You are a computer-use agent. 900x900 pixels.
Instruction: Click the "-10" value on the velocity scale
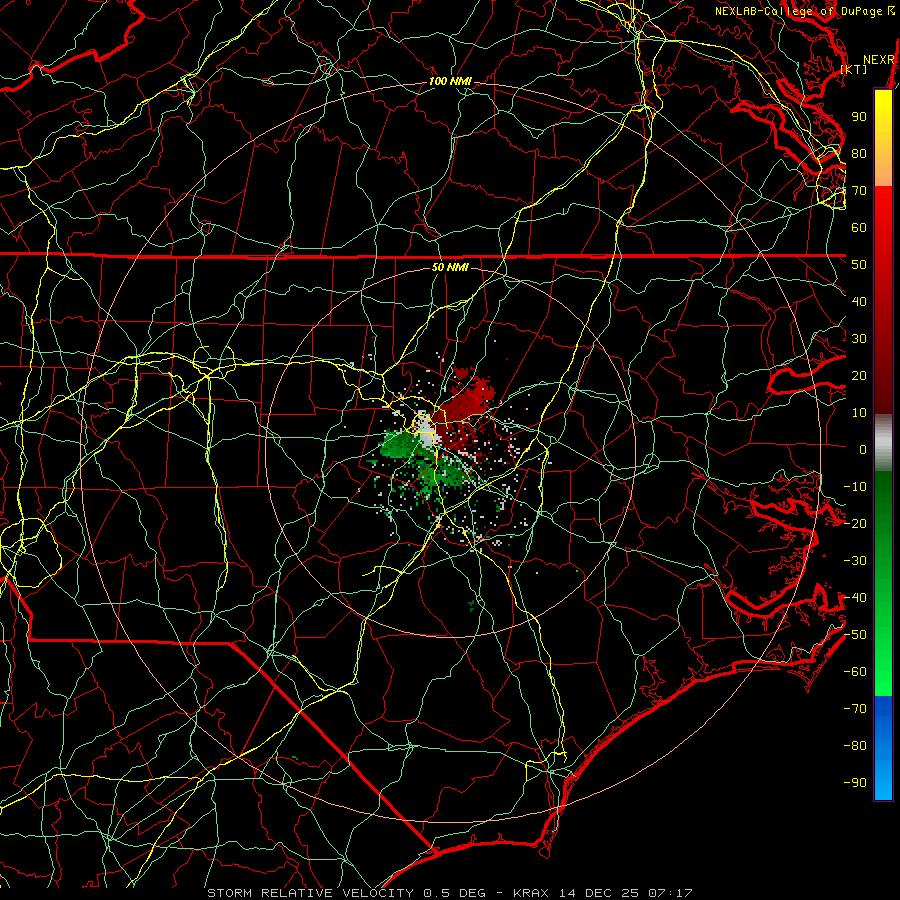[855, 487]
